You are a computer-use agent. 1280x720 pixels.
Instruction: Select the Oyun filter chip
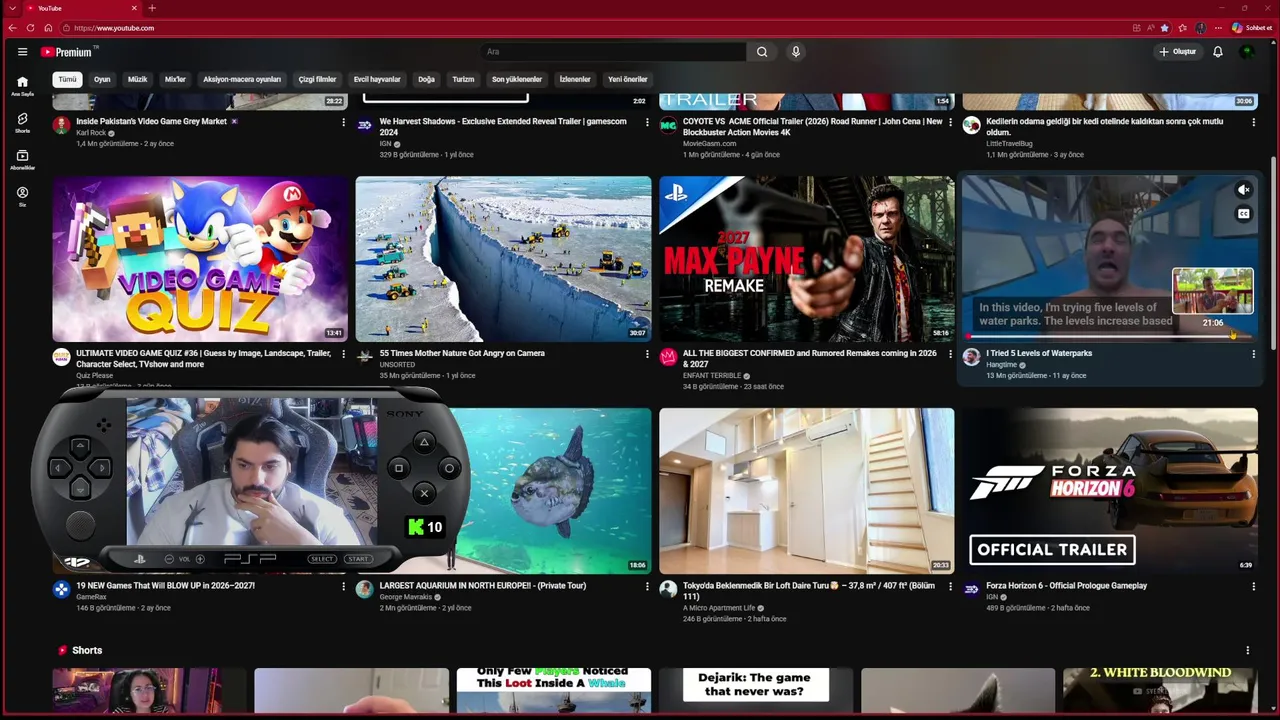pos(102,79)
